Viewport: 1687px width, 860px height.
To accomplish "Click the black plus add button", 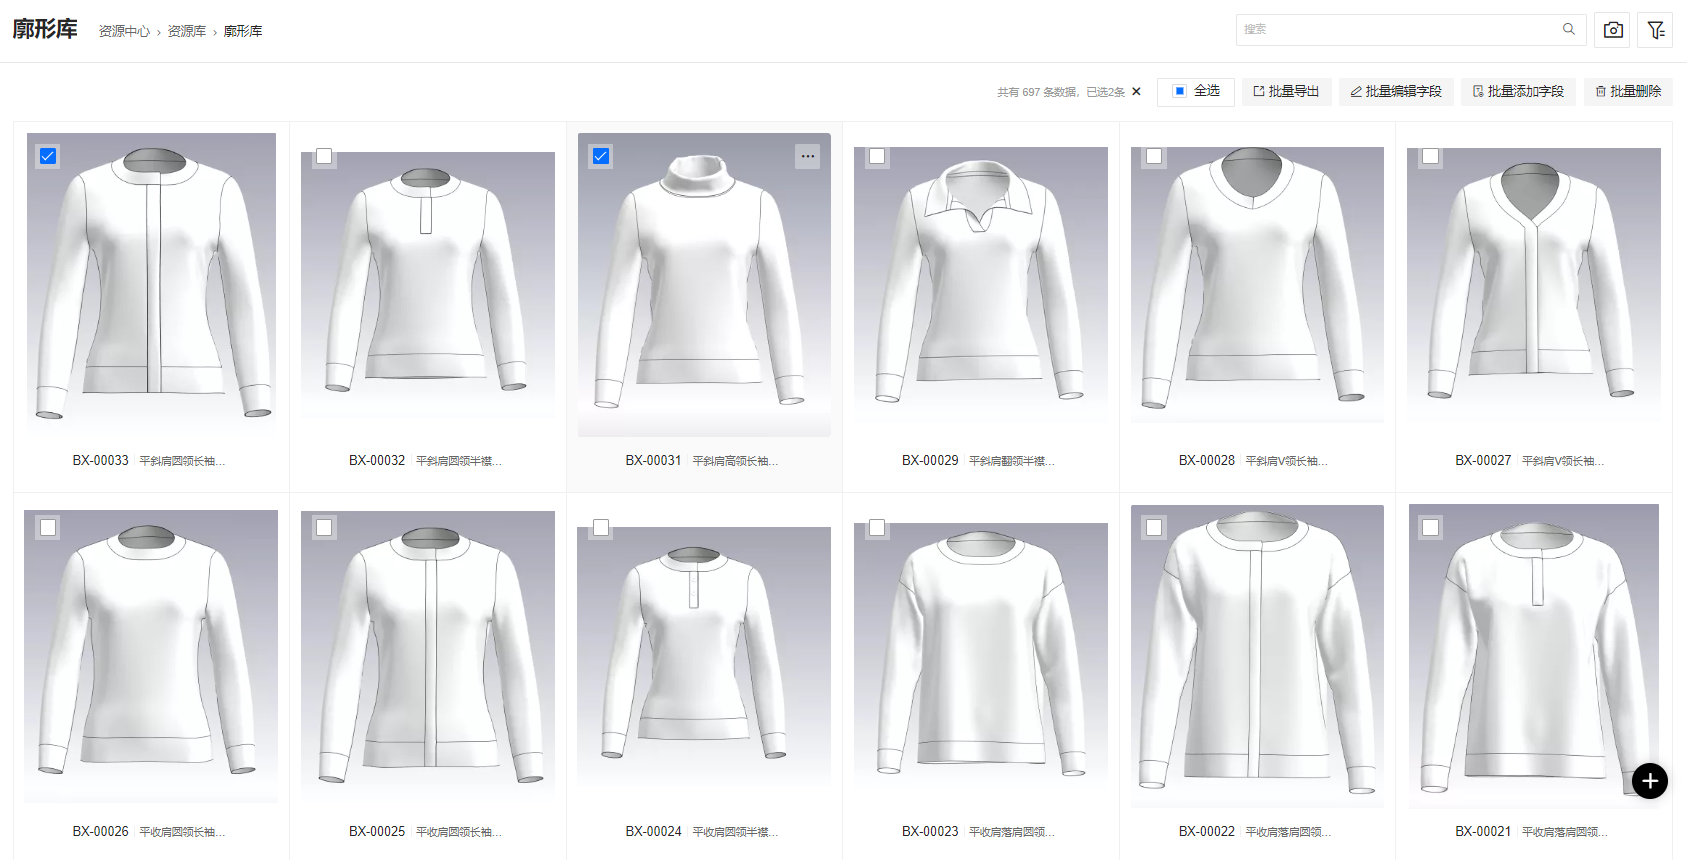I will (1649, 781).
